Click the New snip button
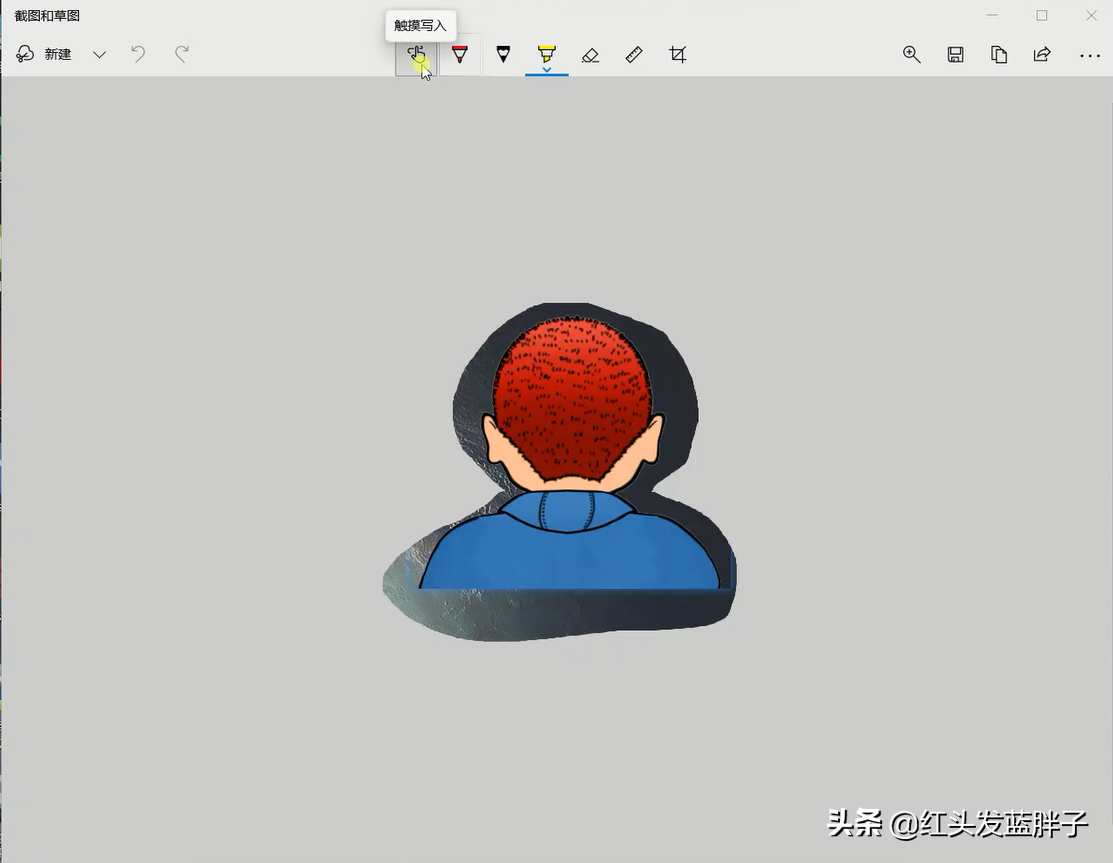 click(44, 55)
